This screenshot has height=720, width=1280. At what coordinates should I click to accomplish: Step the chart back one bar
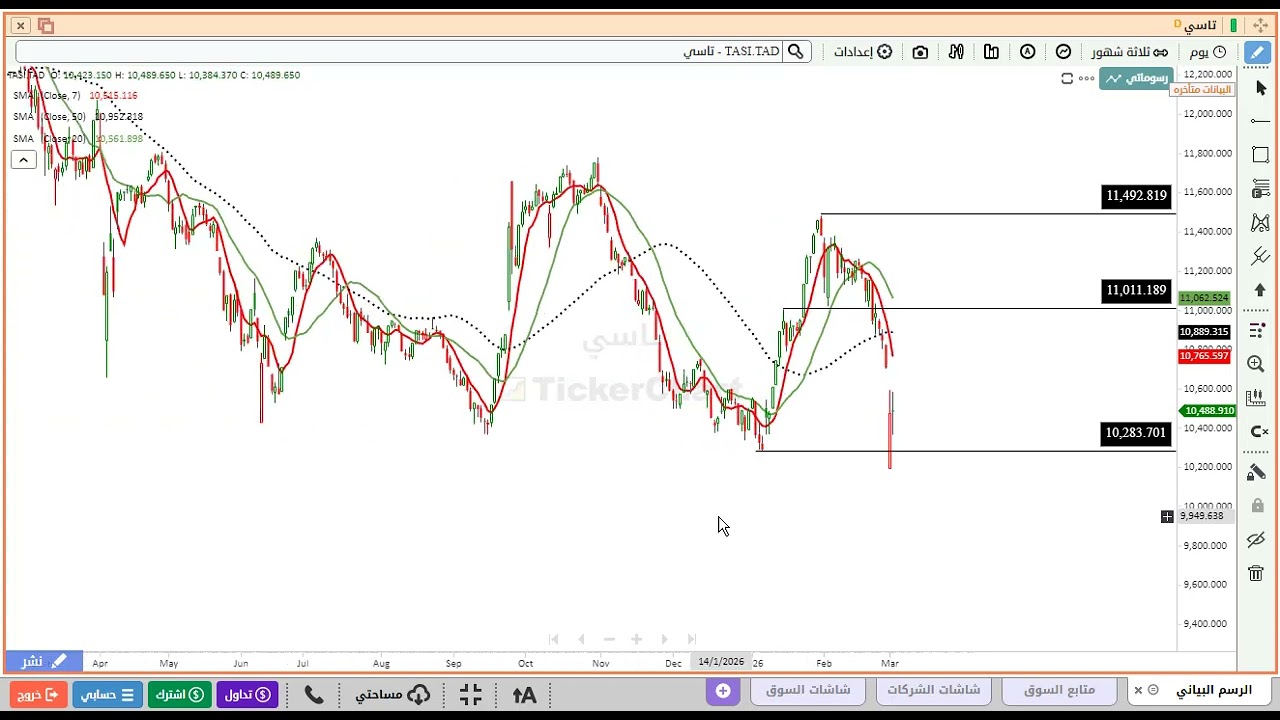coord(581,639)
